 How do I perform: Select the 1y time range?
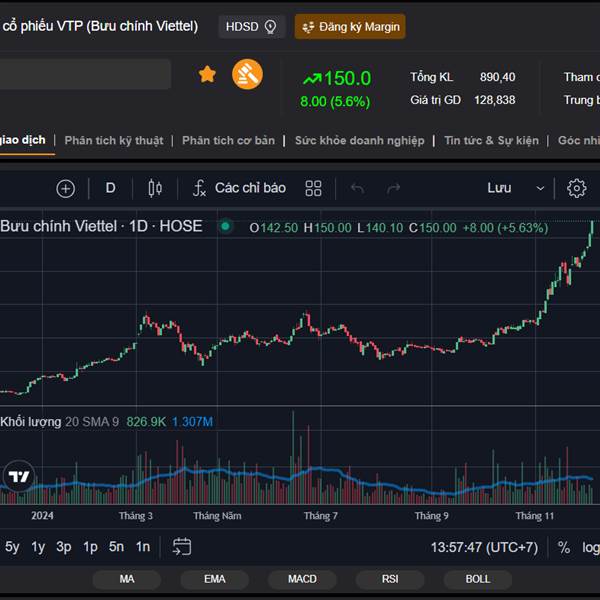(x=38, y=547)
